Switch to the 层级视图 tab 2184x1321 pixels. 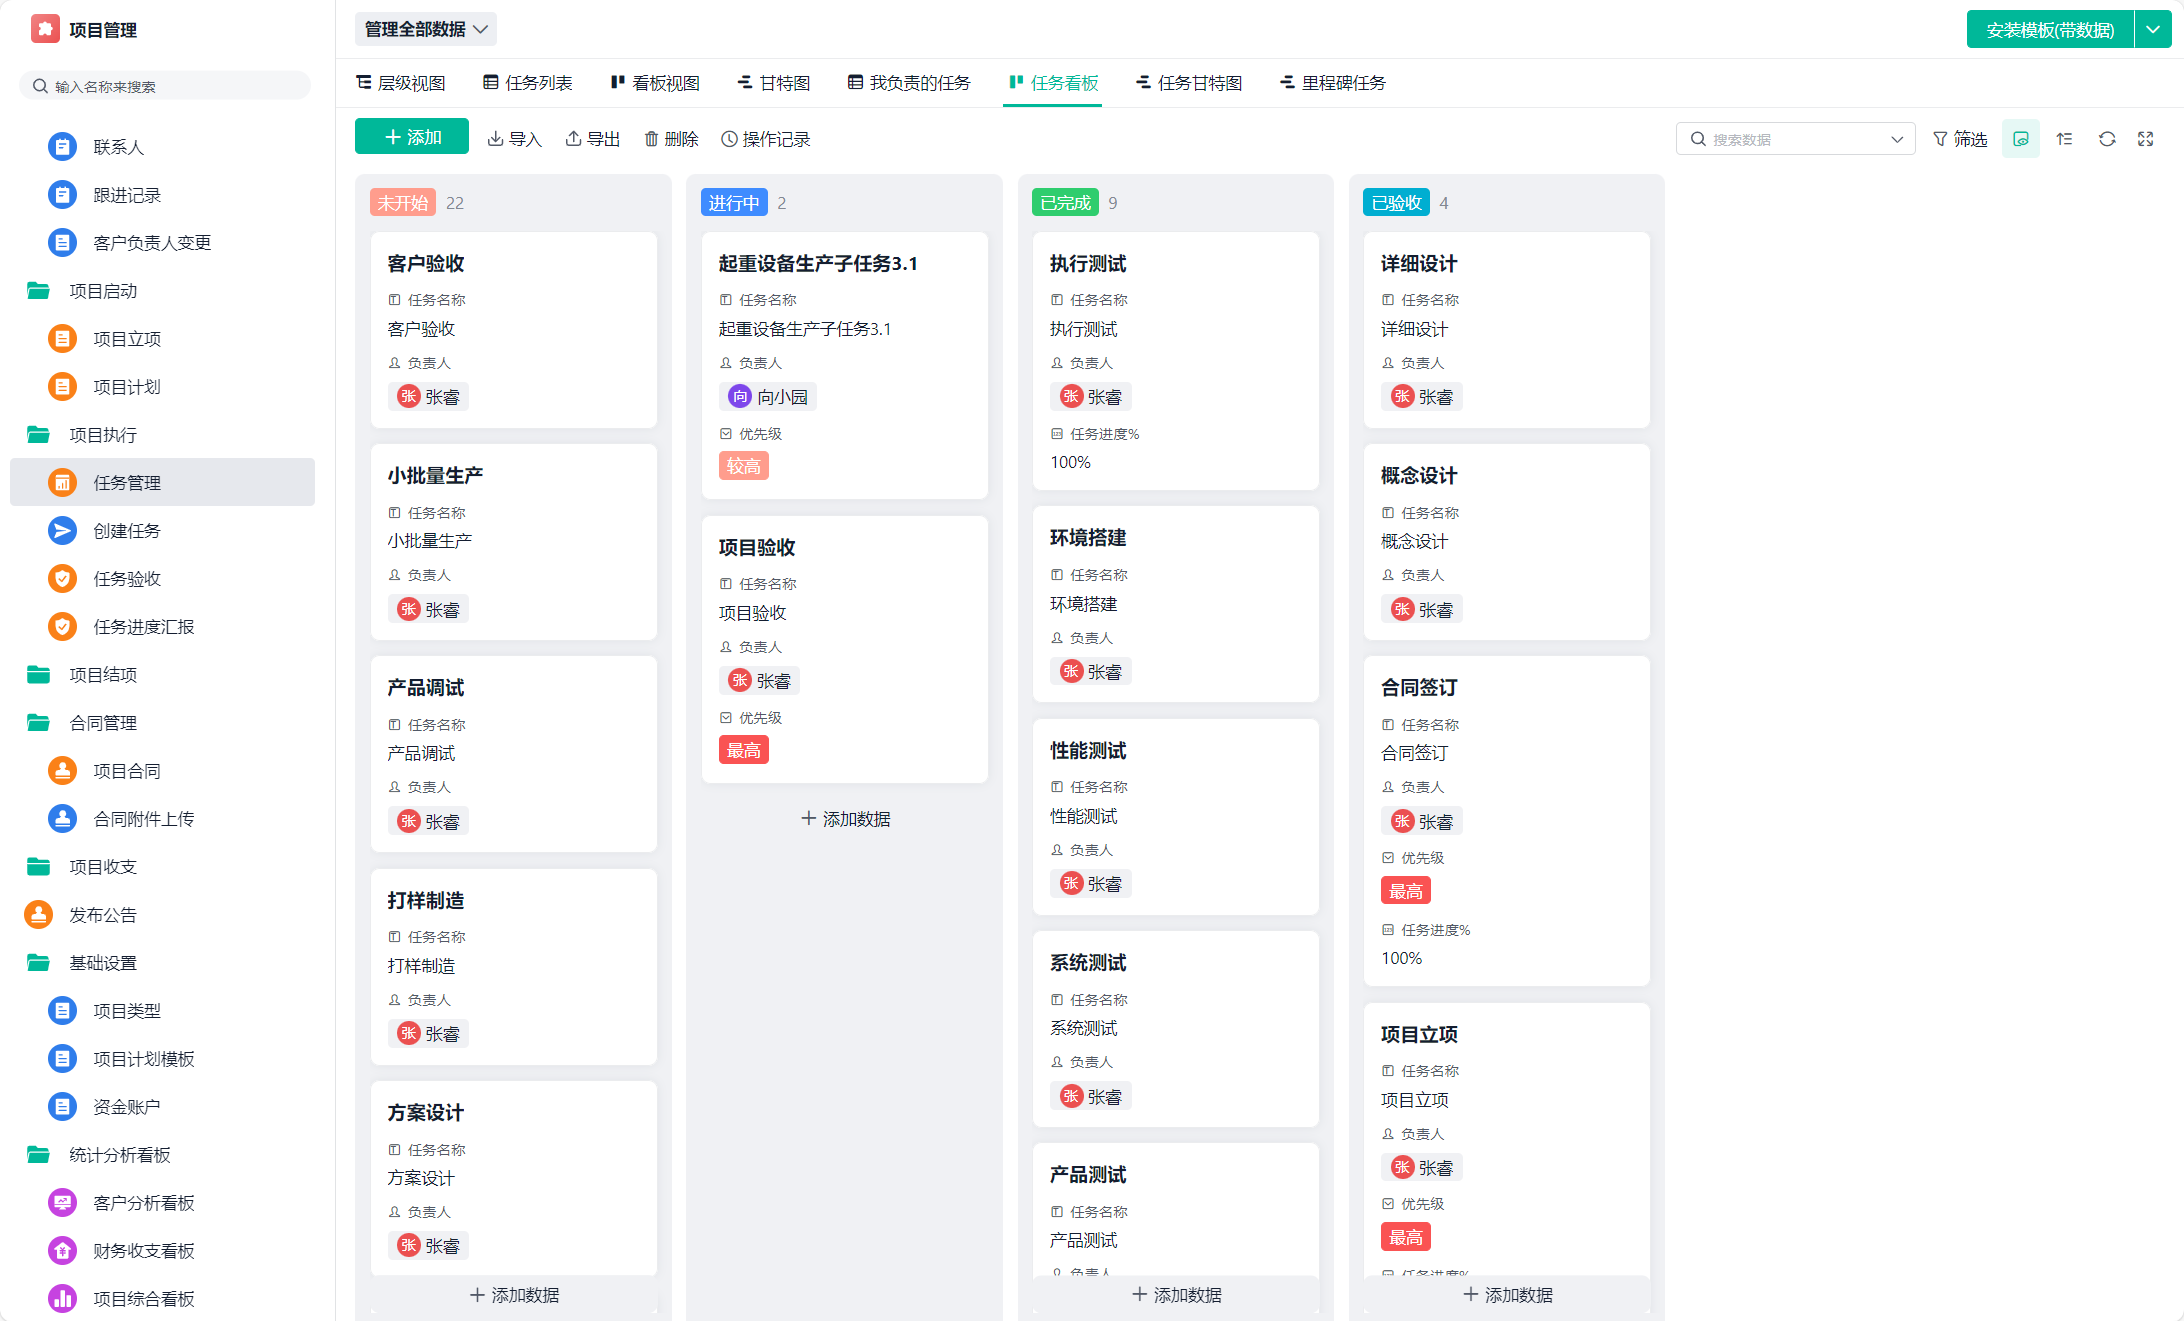[x=401, y=83]
